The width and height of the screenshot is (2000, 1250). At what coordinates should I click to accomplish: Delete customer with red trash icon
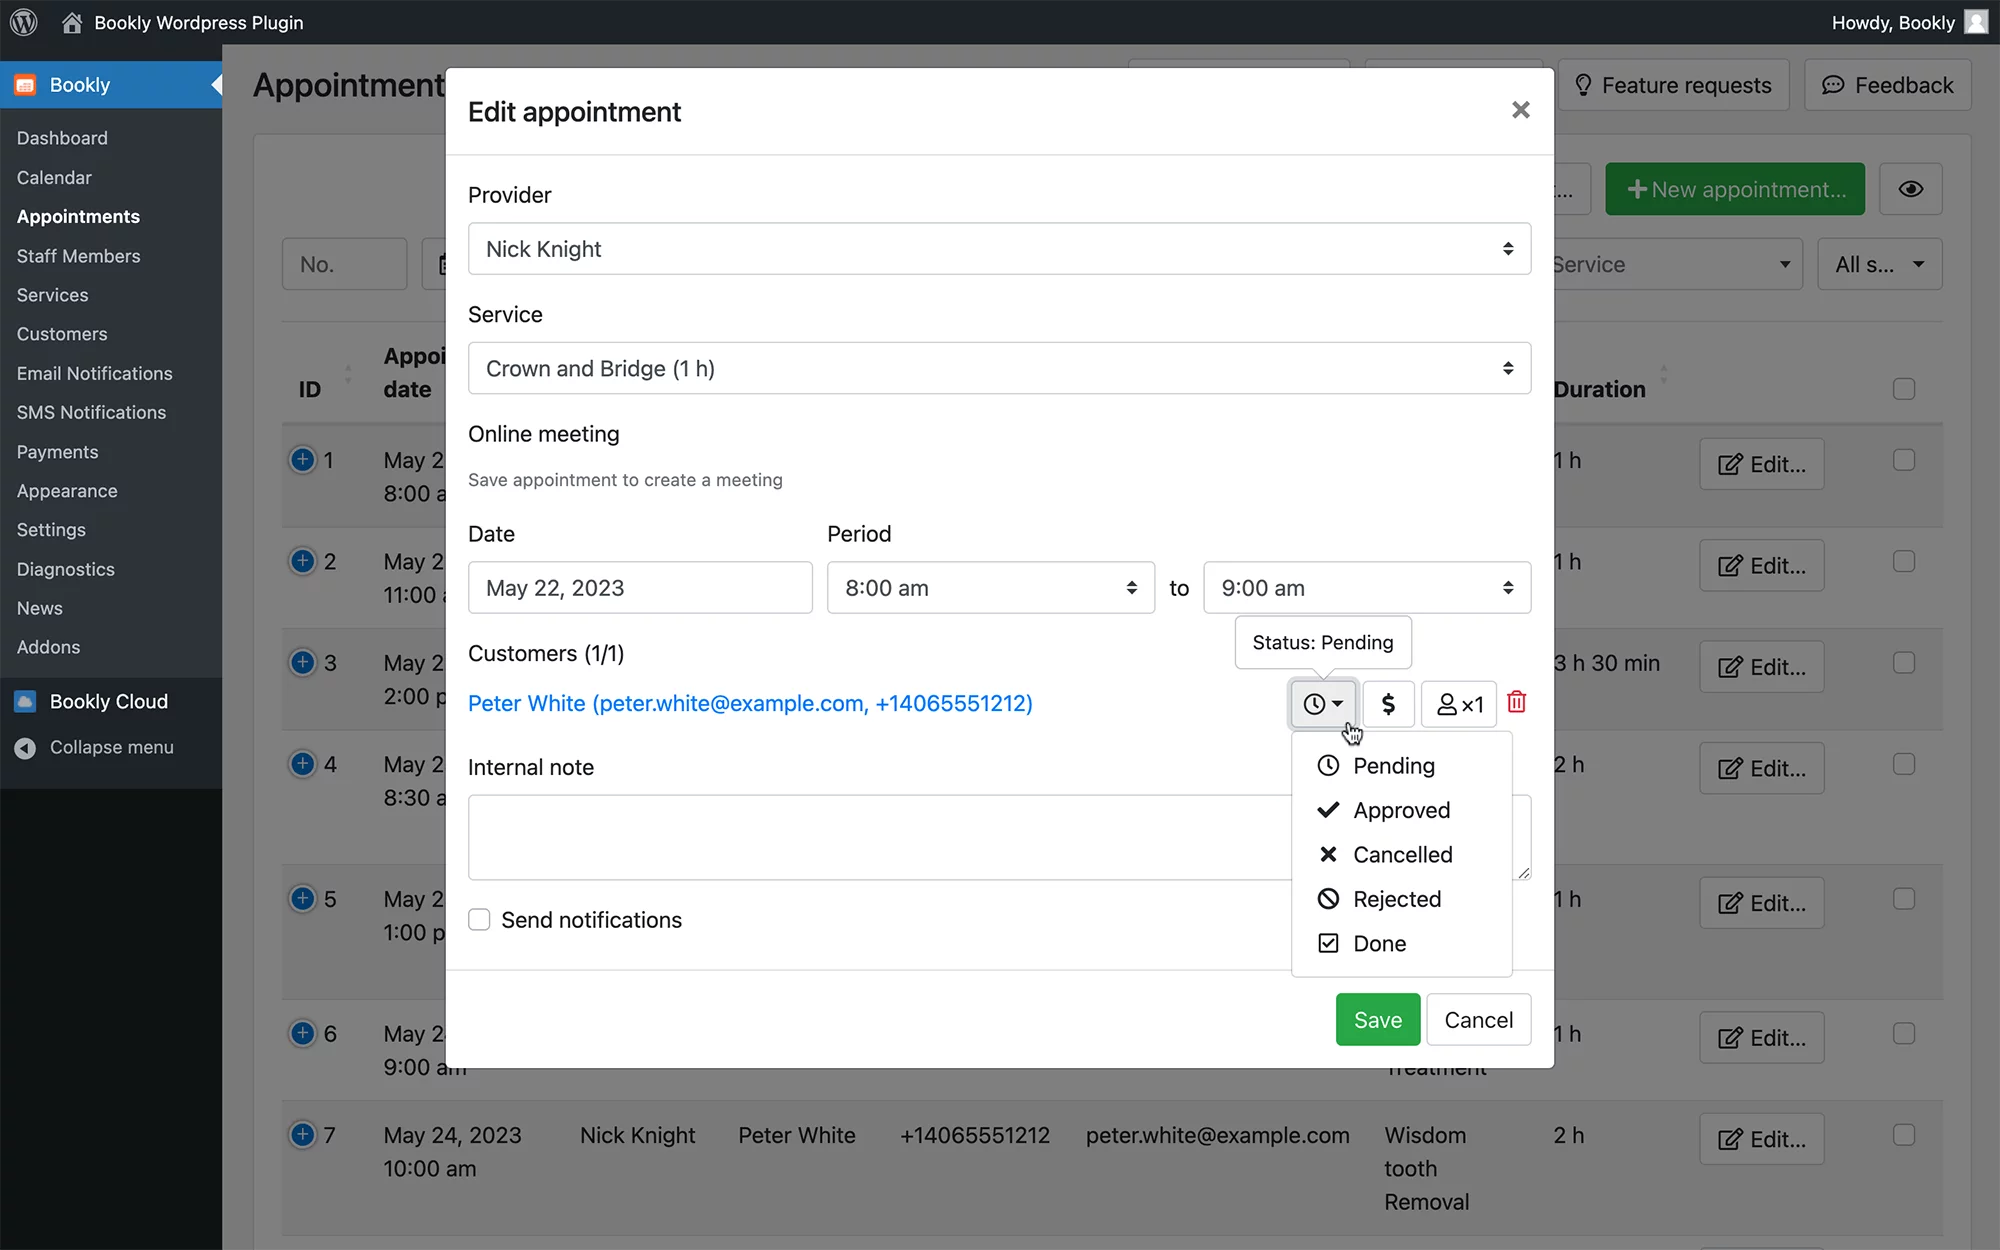click(x=1517, y=702)
